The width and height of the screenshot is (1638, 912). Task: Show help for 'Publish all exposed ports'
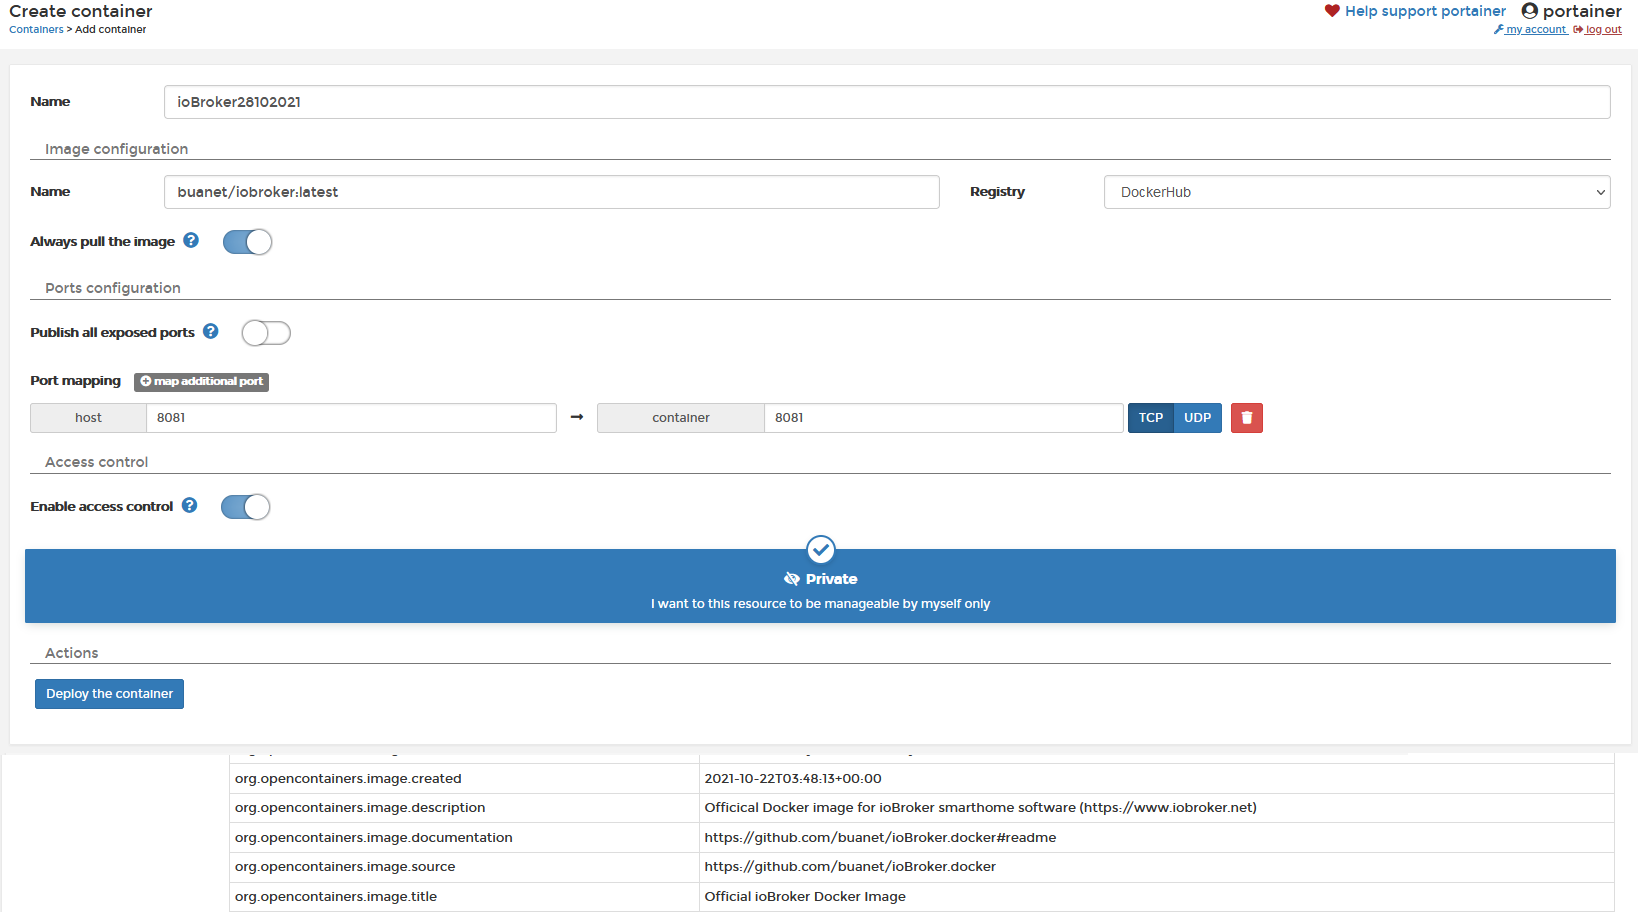(x=211, y=331)
